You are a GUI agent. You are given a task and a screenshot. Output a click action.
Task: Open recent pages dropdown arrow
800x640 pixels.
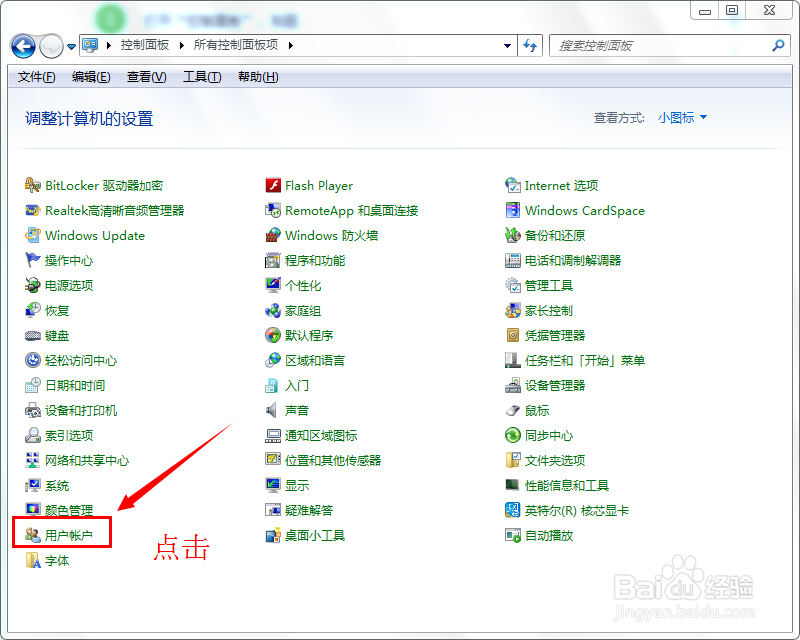click(71, 46)
